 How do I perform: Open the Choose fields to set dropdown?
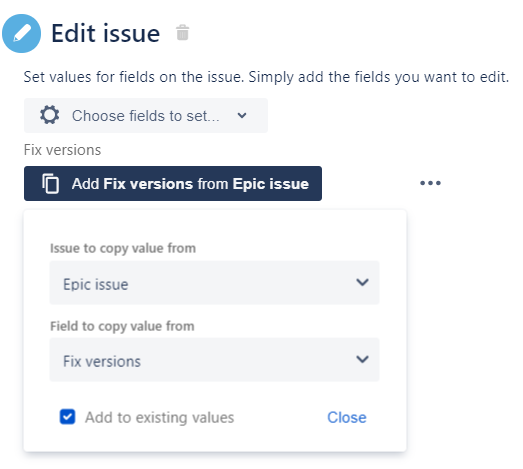coord(146,115)
